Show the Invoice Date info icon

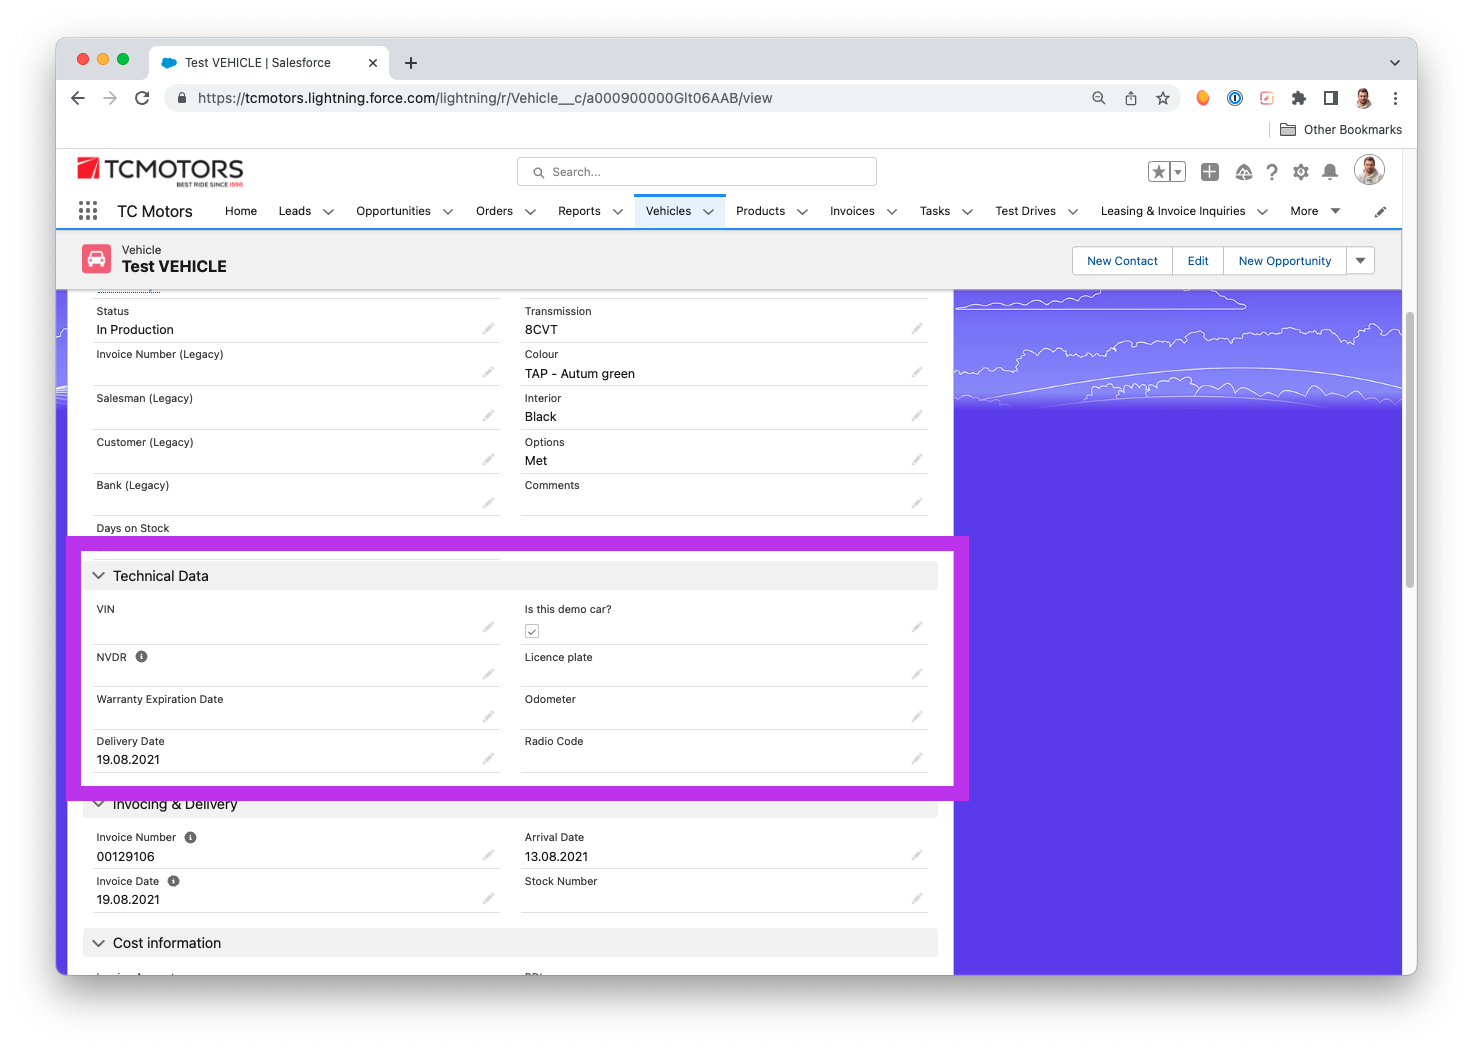pos(174,881)
